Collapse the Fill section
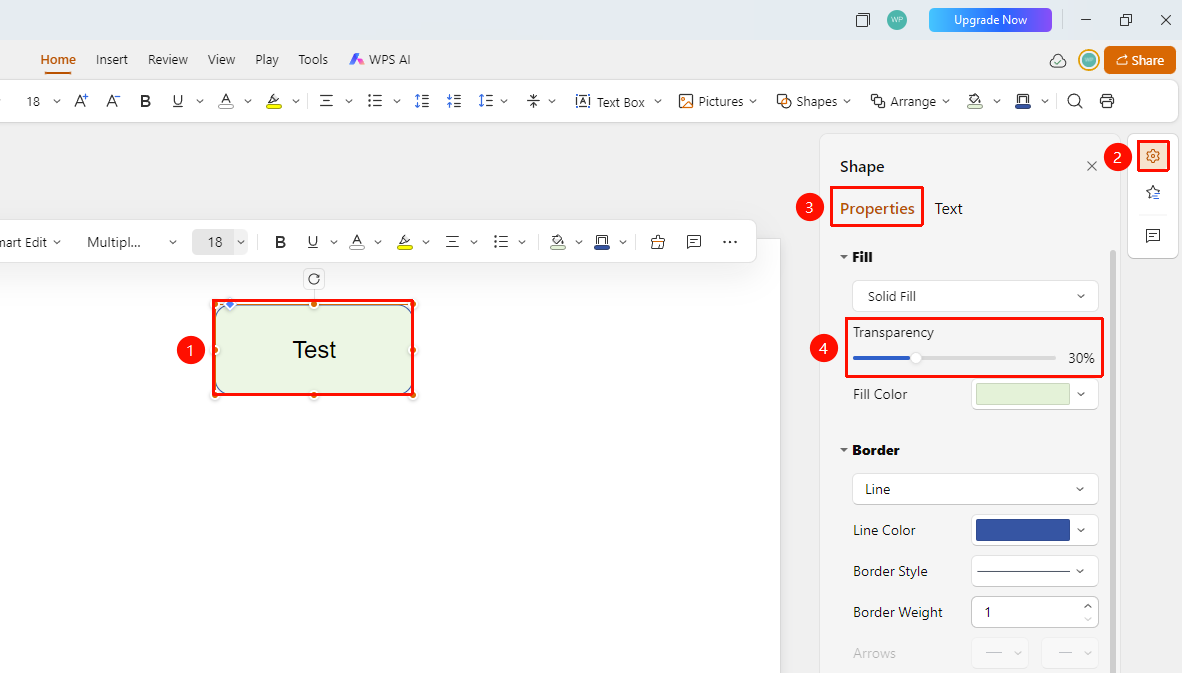The height and width of the screenshot is (673, 1182). click(x=844, y=257)
